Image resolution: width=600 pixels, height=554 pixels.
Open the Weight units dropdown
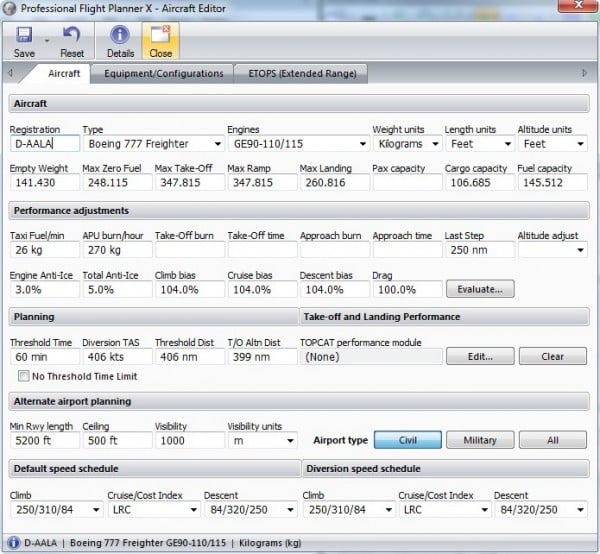pyautogui.click(x=432, y=144)
